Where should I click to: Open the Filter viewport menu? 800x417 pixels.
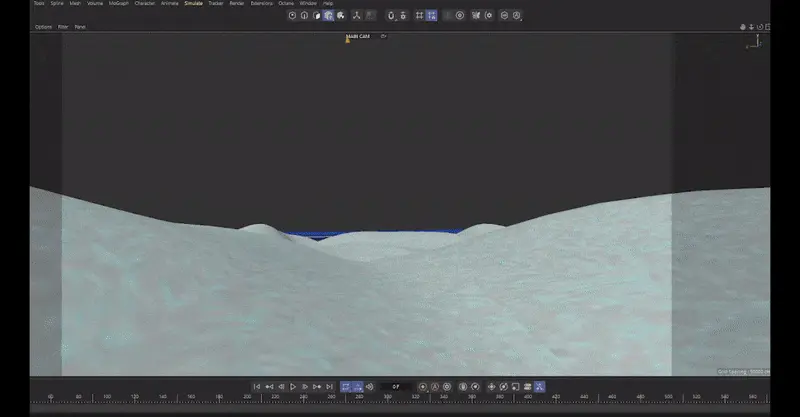point(63,27)
